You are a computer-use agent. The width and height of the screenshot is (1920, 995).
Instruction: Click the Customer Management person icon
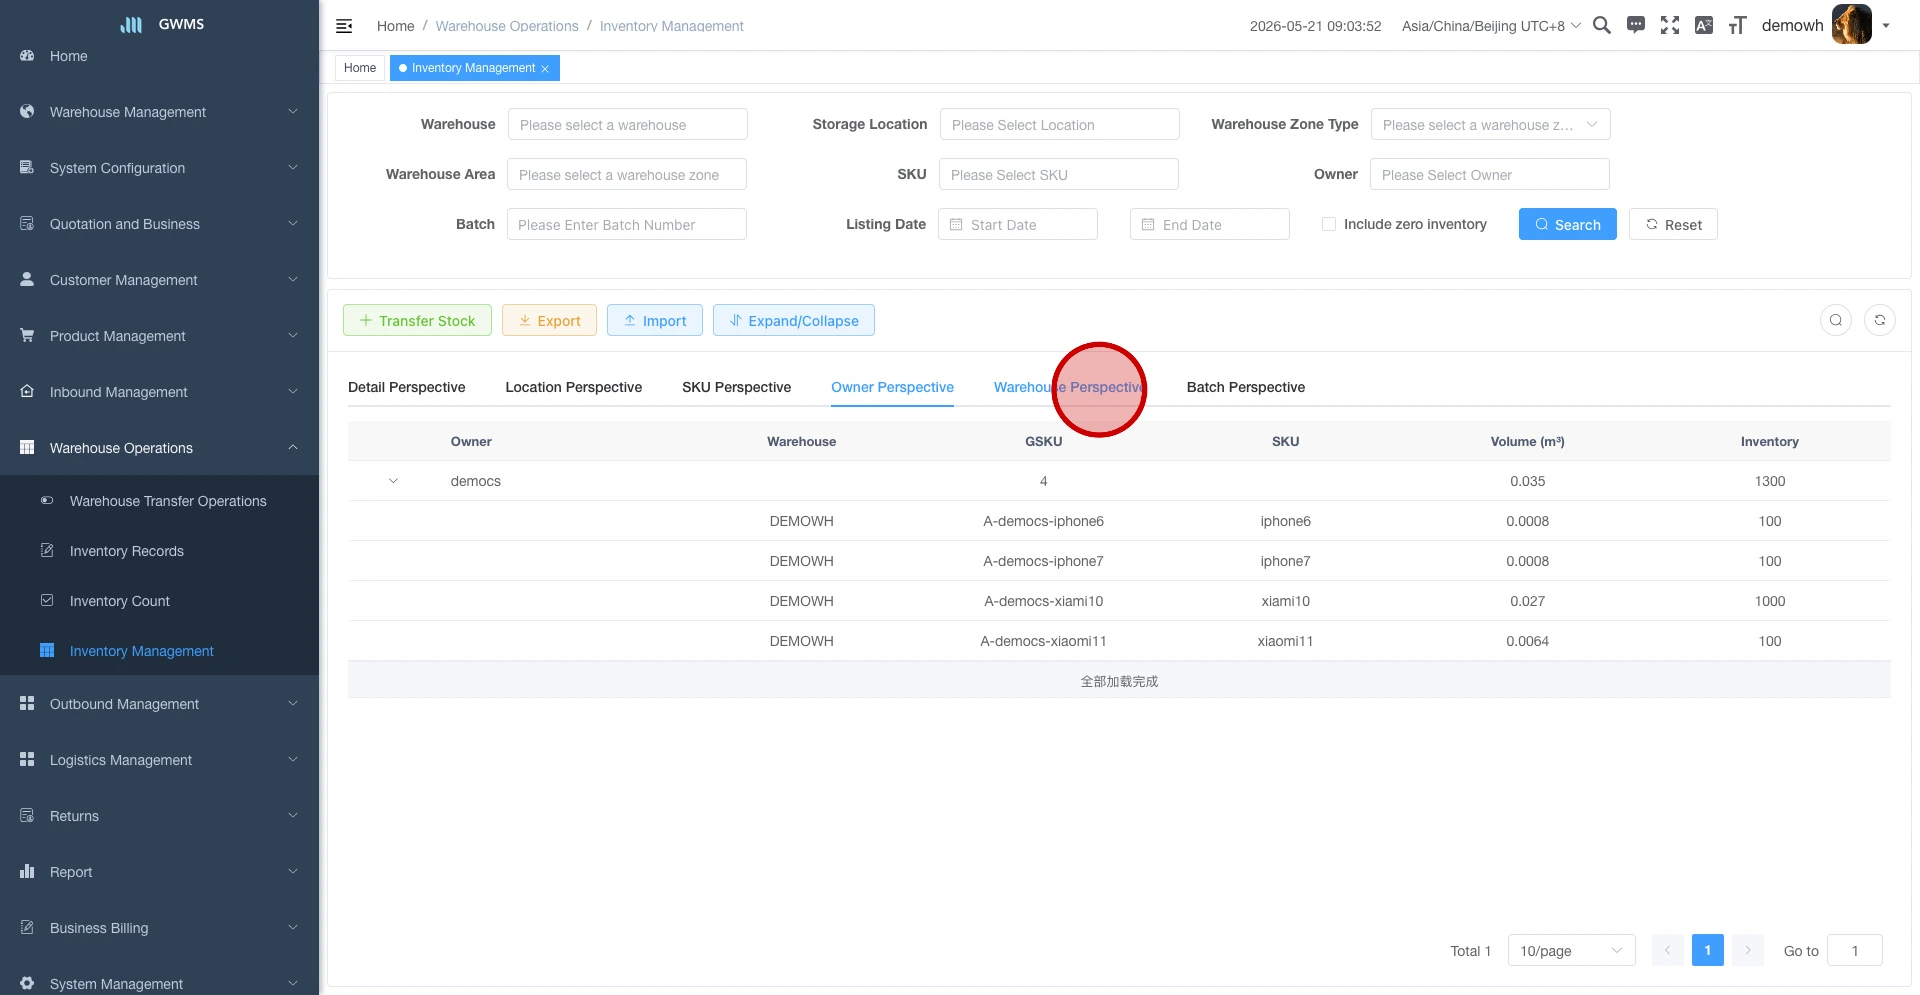pyautogui.click(x=27, y=280)
